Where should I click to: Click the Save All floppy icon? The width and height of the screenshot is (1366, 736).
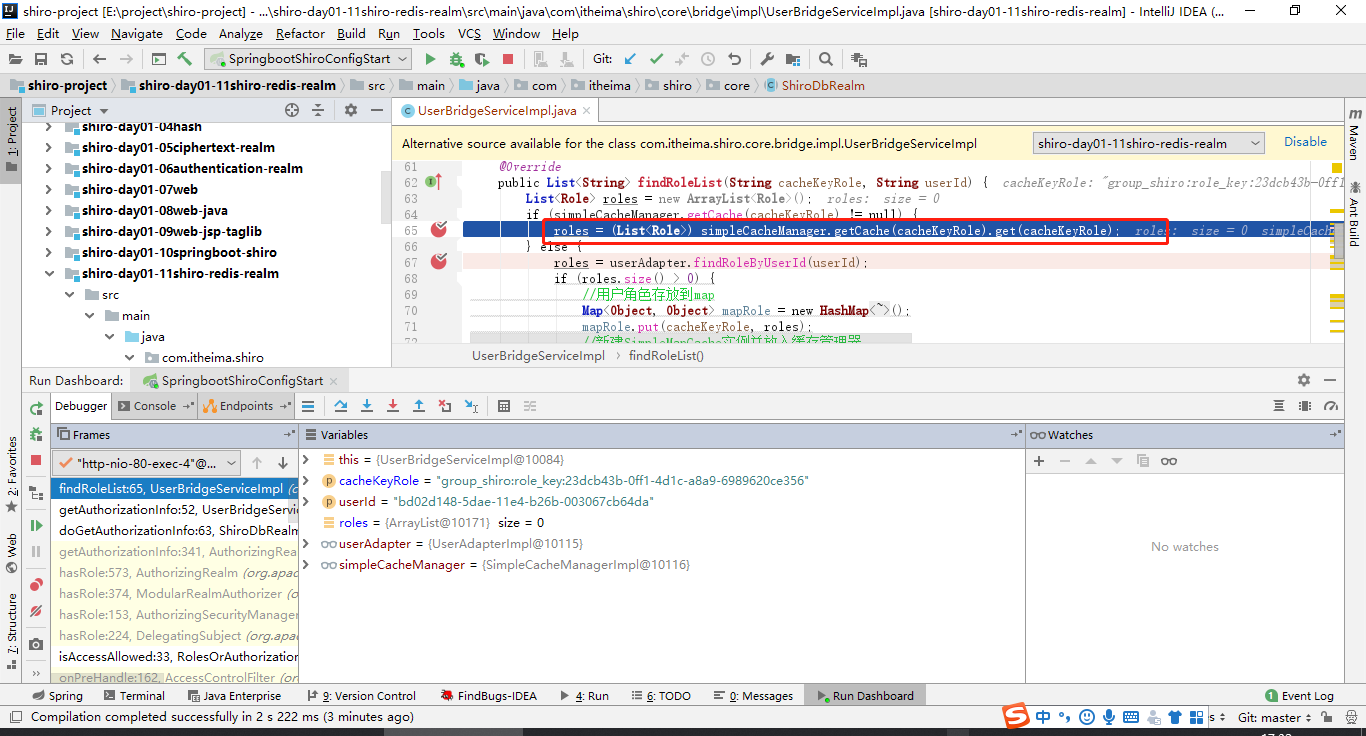[41, 59]
